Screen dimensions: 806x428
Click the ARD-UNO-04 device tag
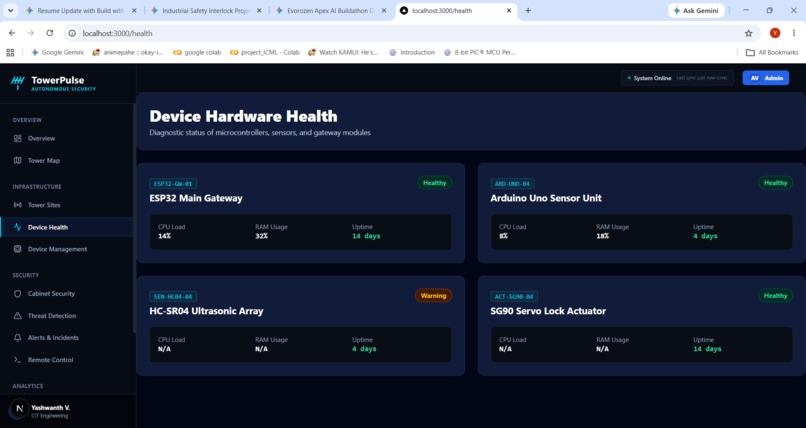tap(512, 183)
